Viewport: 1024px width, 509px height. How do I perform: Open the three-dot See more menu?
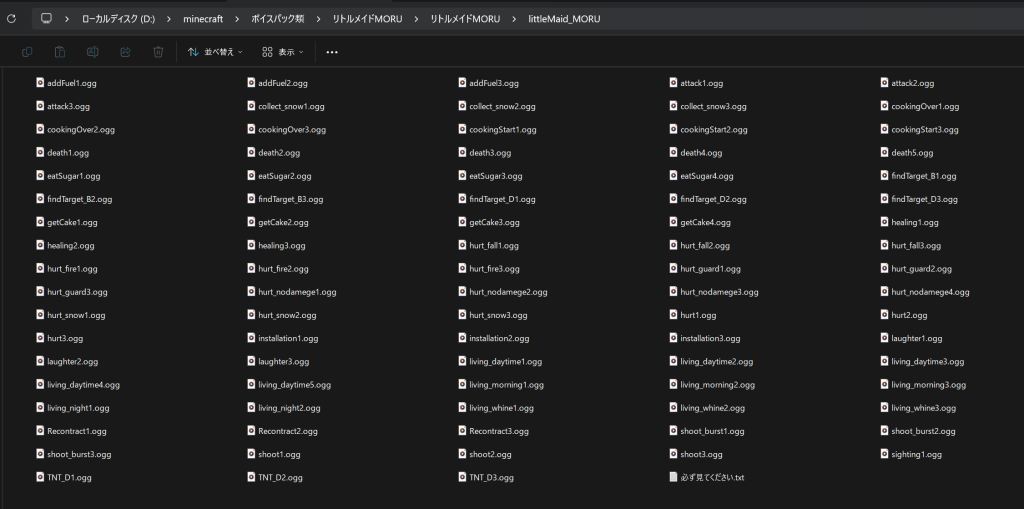pos(332,52)
